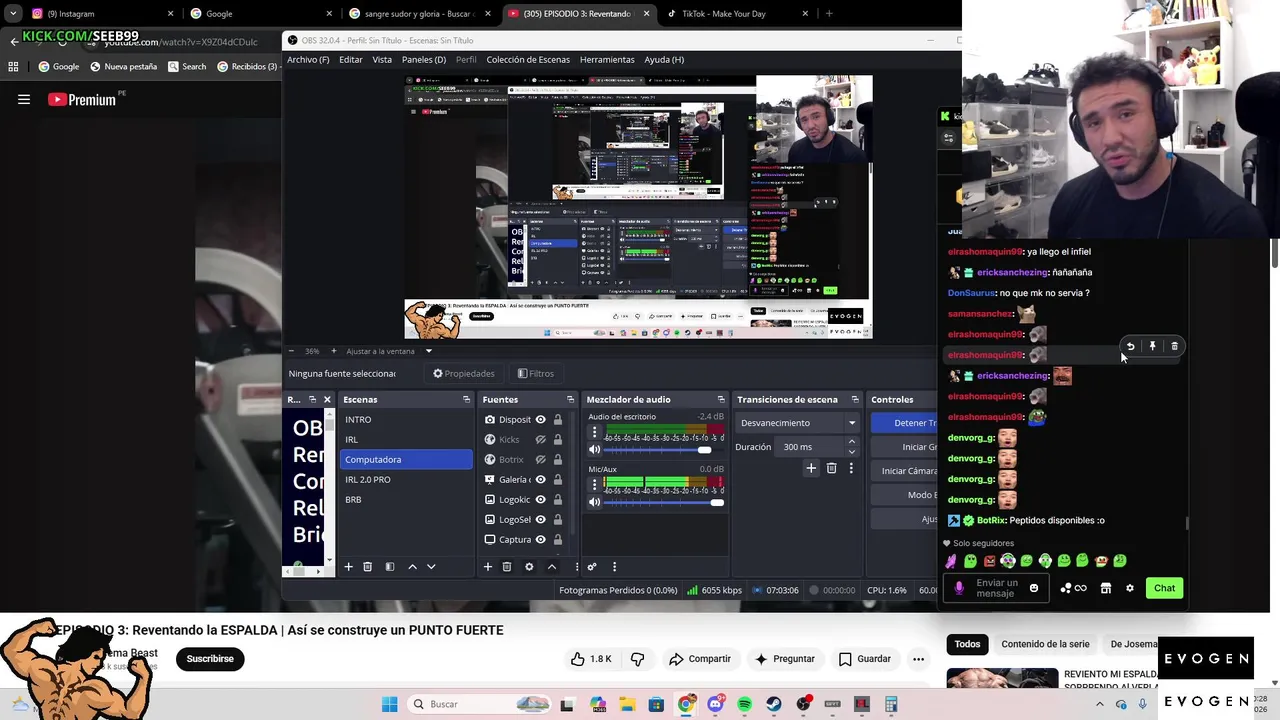The height and width of the screenshot is (720, 1280).
Task: Open scene filters icon in Escenas toolbar
Action: (x=389, y=567)
